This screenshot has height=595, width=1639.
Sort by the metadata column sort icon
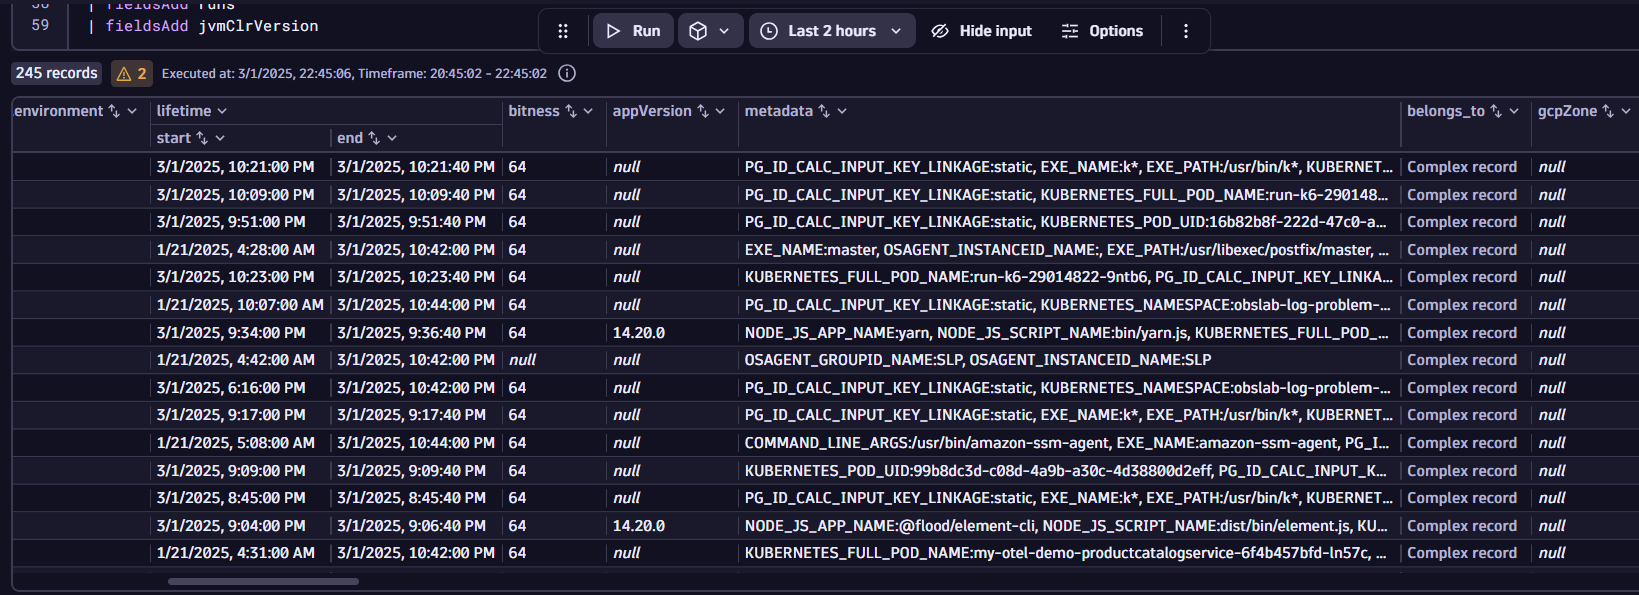[824, 111]
